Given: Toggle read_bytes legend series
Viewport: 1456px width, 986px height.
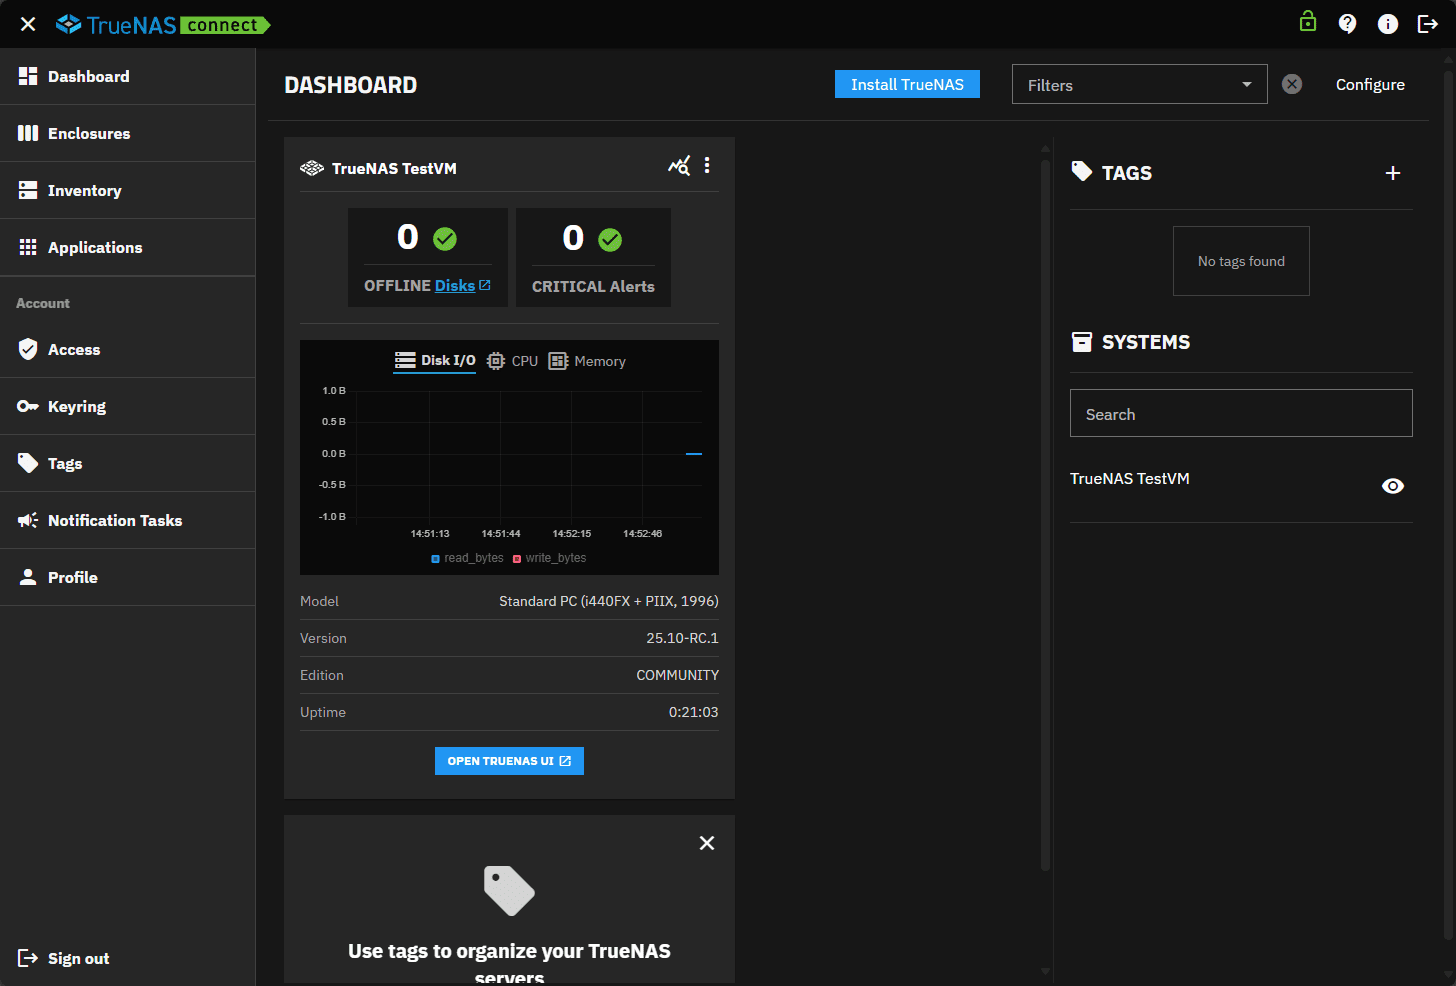Looking at the screenshot, I should 467,558.
